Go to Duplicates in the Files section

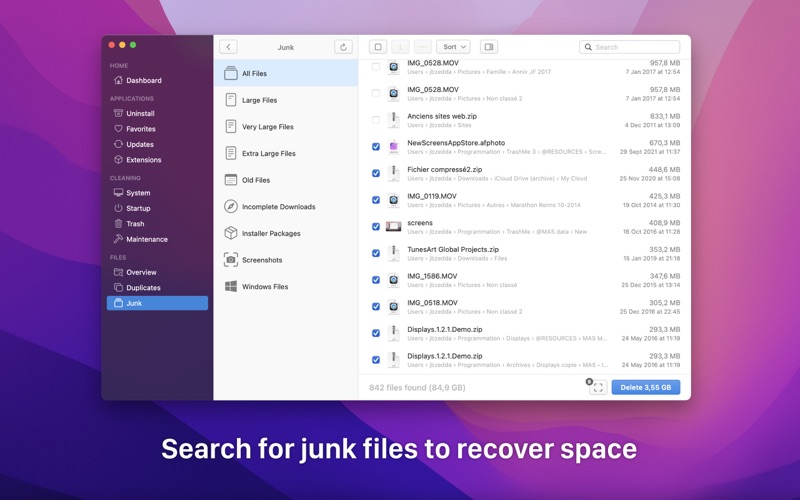tap(143, 288)
